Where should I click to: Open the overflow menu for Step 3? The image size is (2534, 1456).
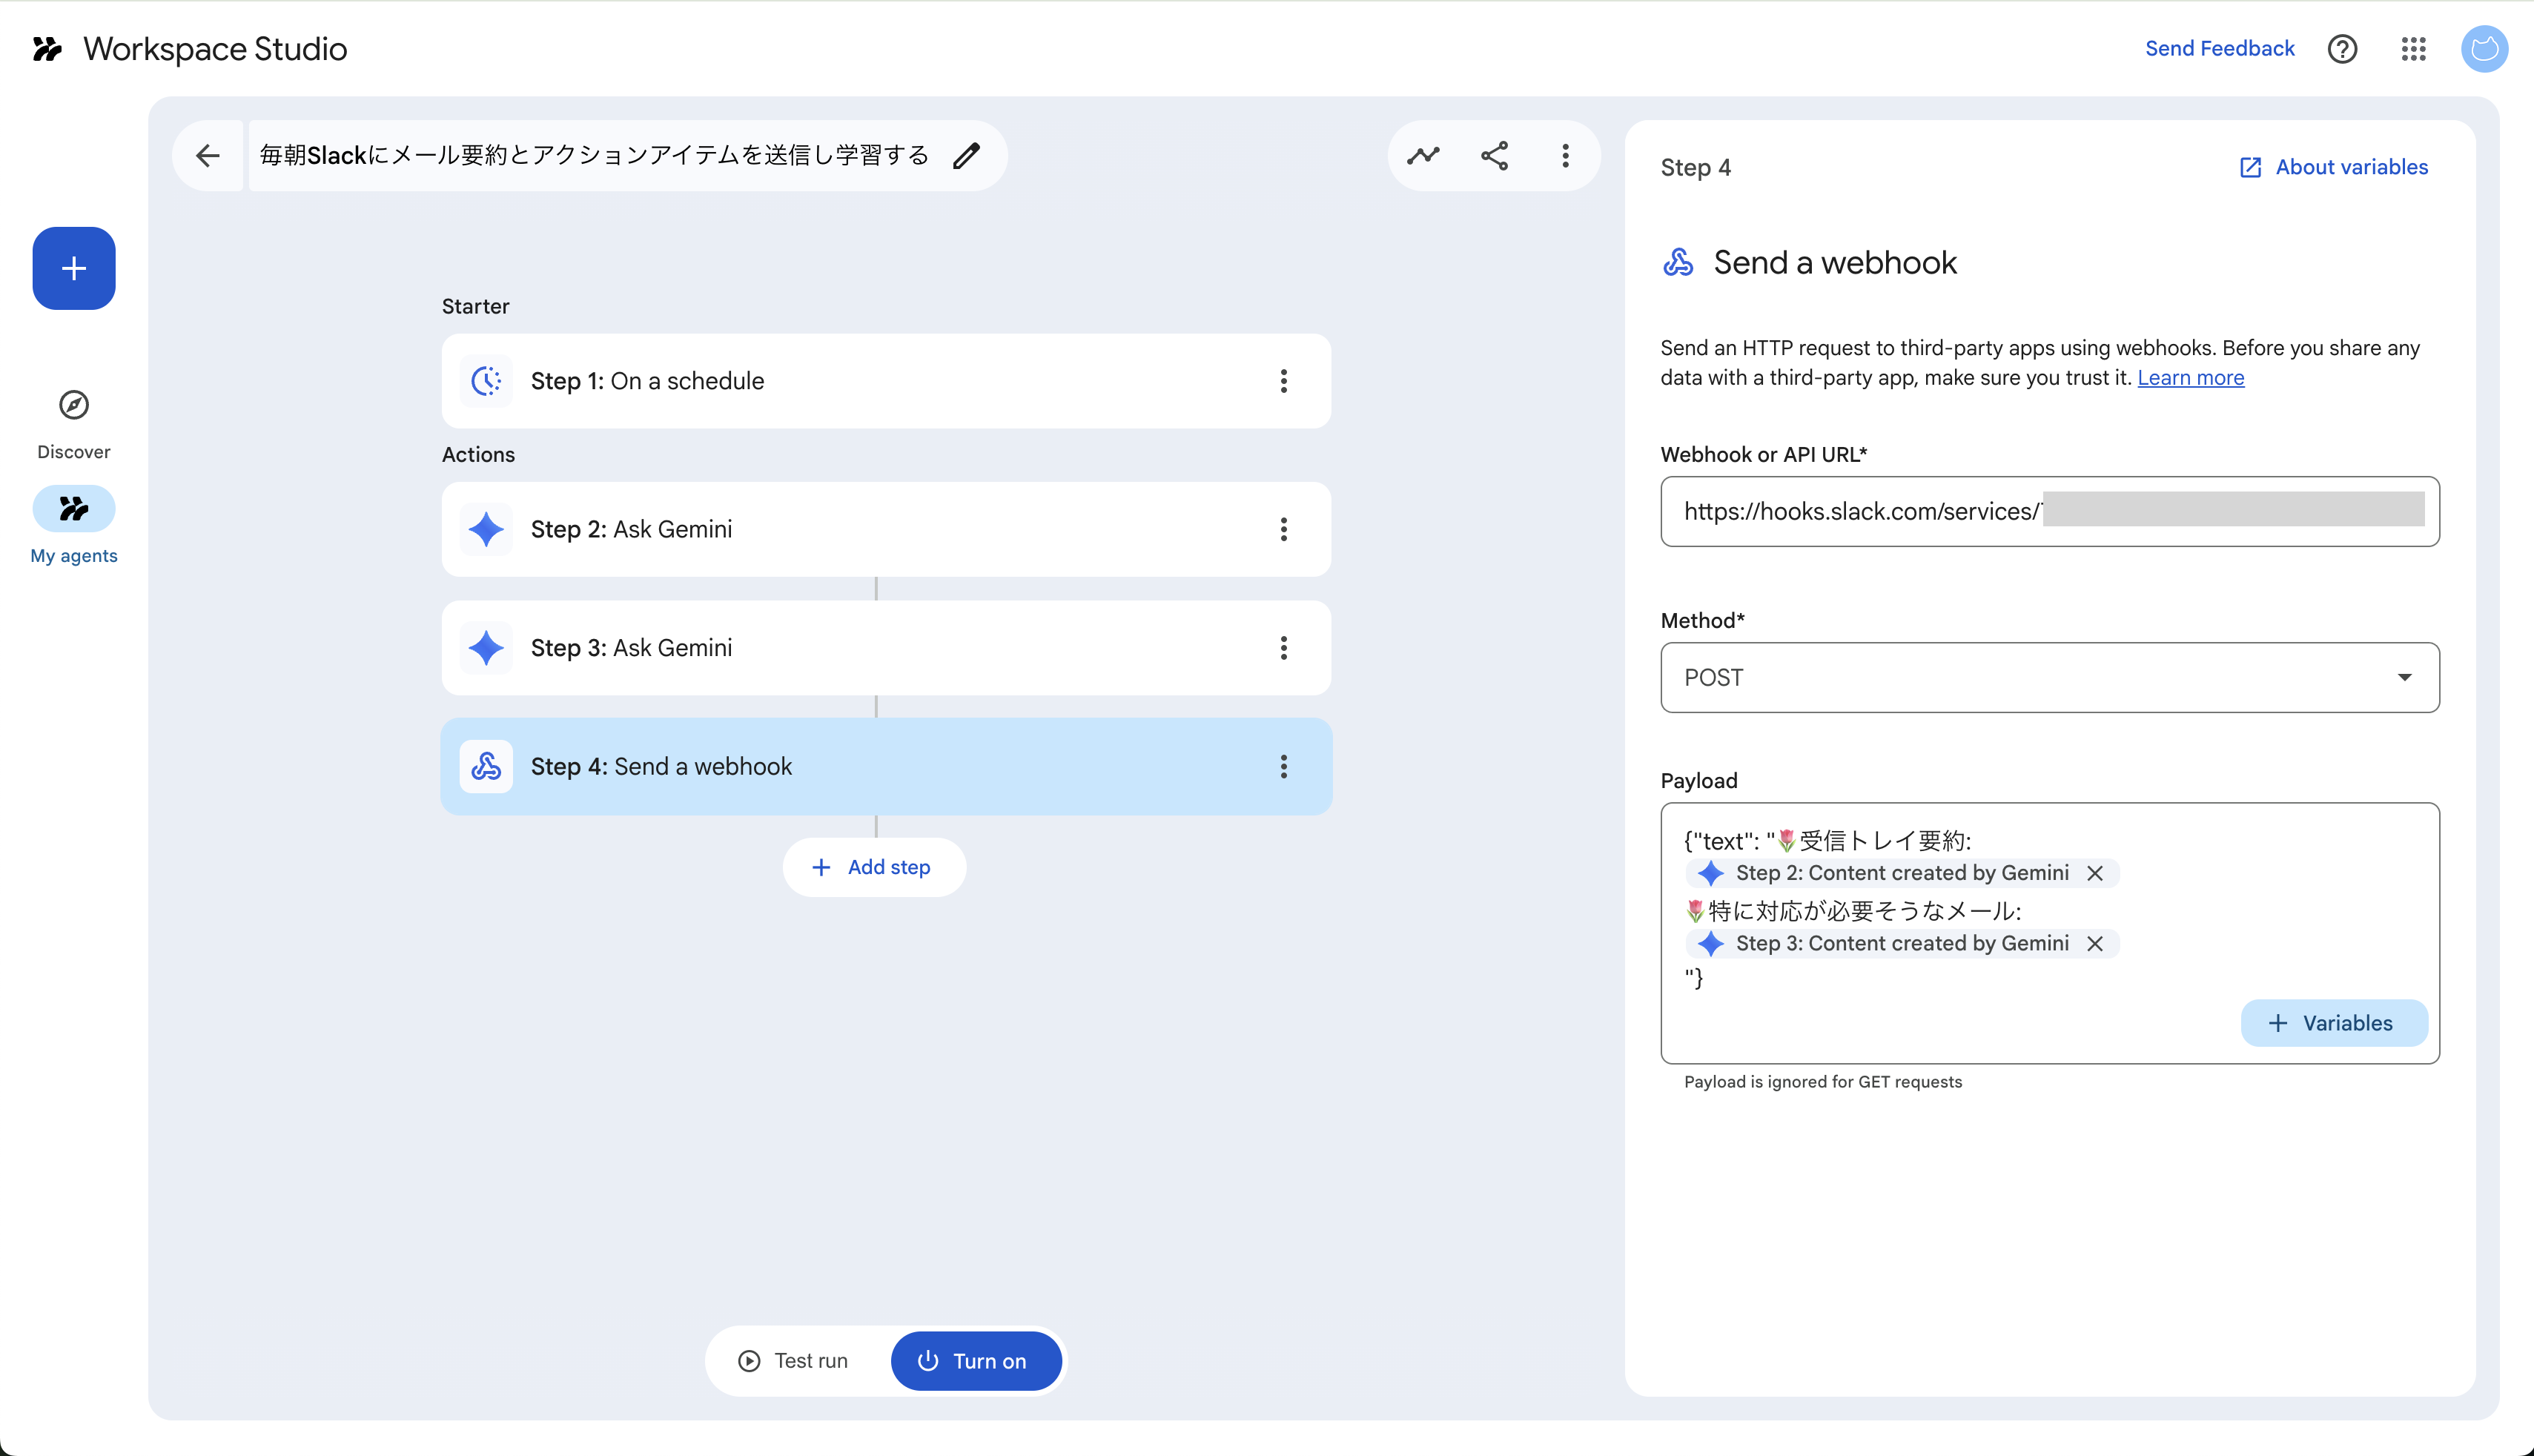tap(1284, 648)
